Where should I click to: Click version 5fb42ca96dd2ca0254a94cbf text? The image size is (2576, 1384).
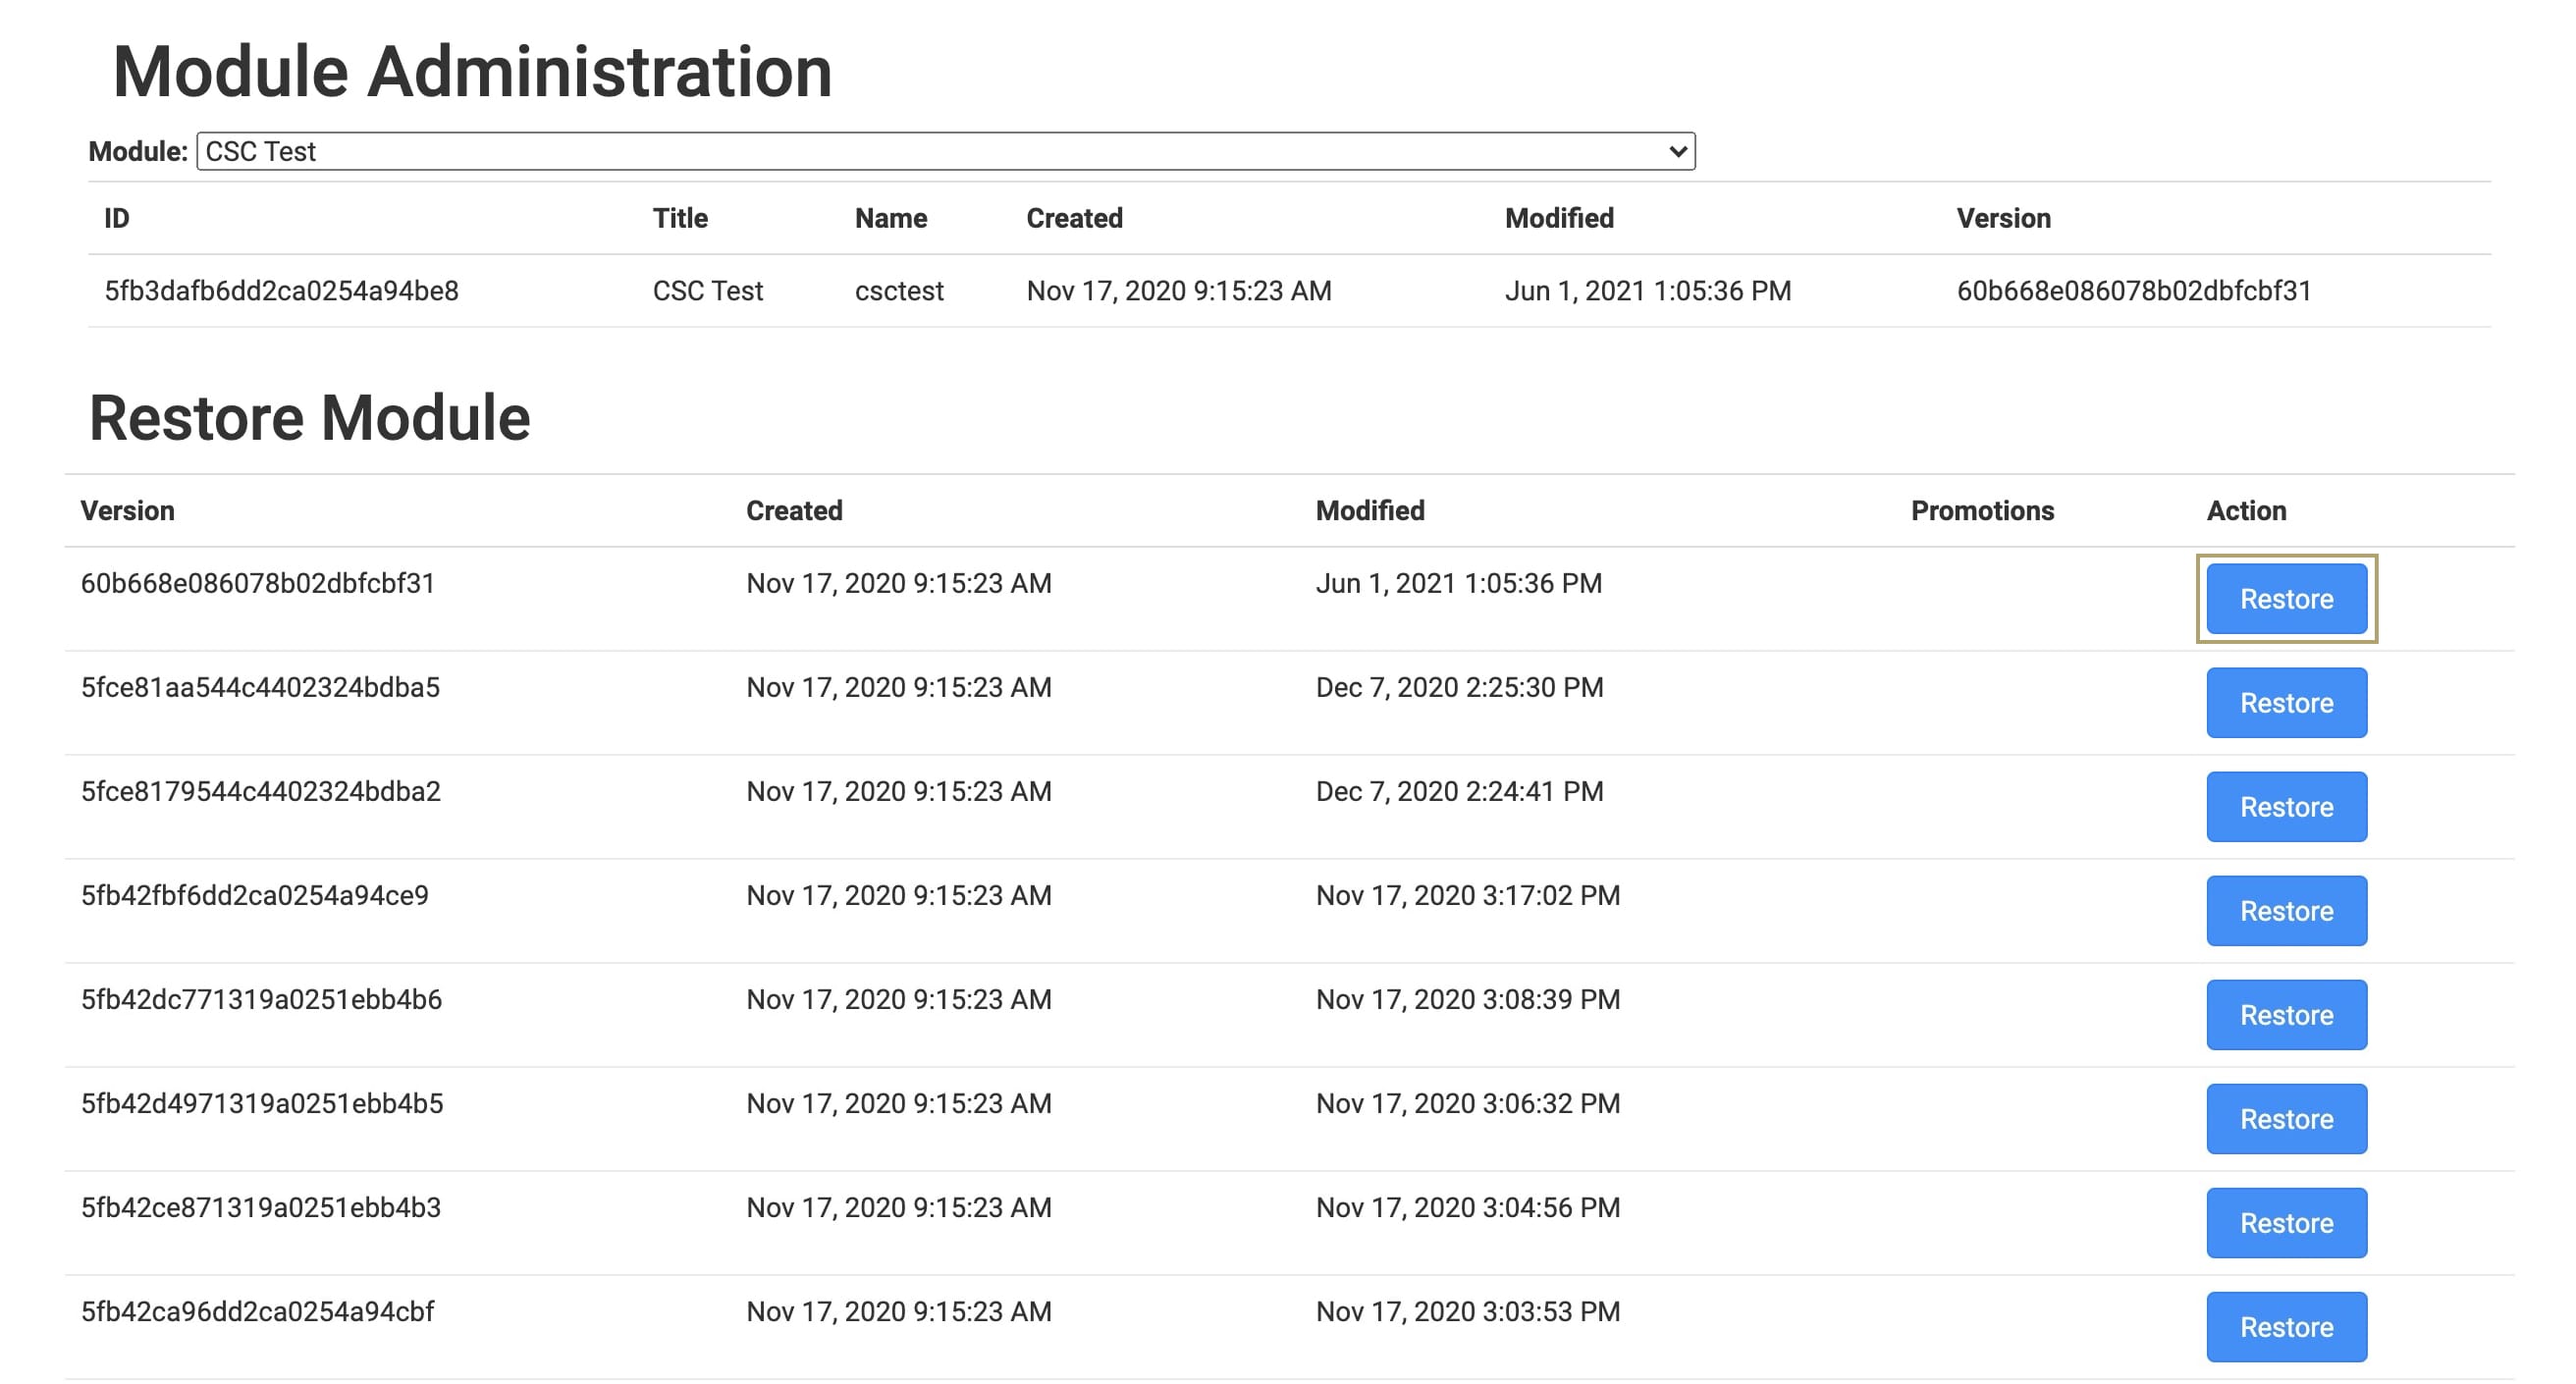[x=258, y=1311]
